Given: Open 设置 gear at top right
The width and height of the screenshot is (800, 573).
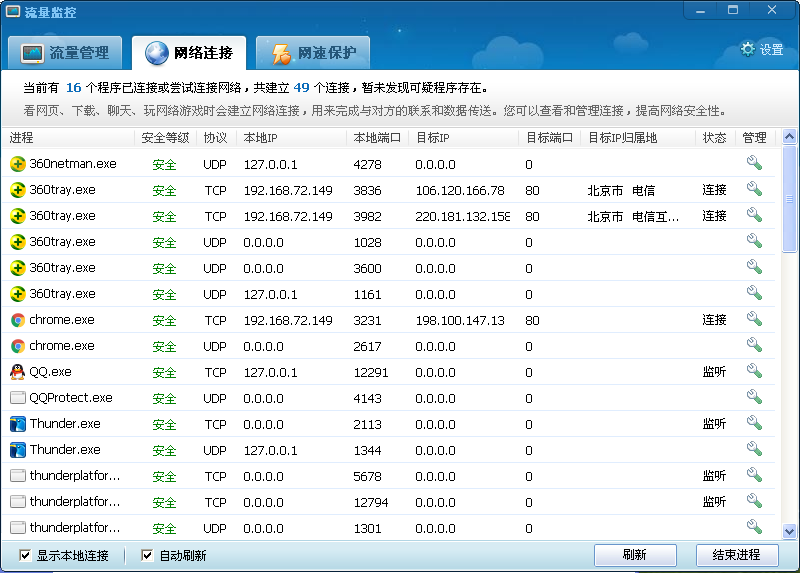Looking at the screenshot, I should pos(761,49).
